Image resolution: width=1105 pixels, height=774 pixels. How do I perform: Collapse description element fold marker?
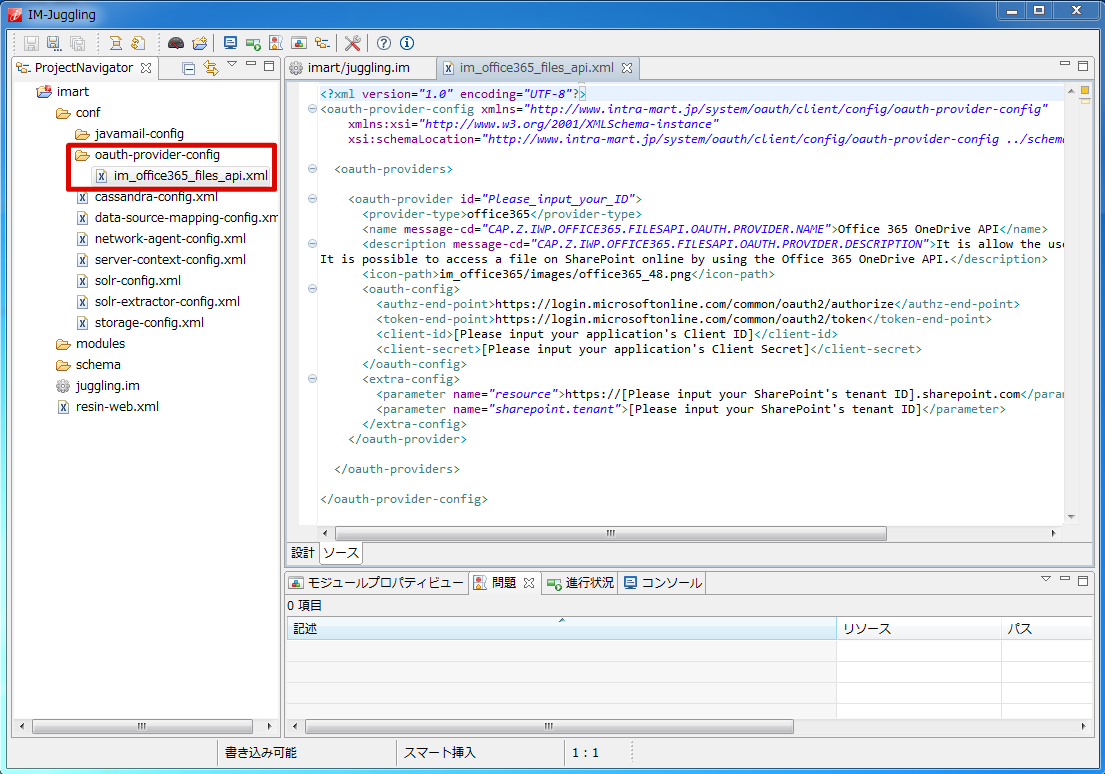[x=312, y=244]
